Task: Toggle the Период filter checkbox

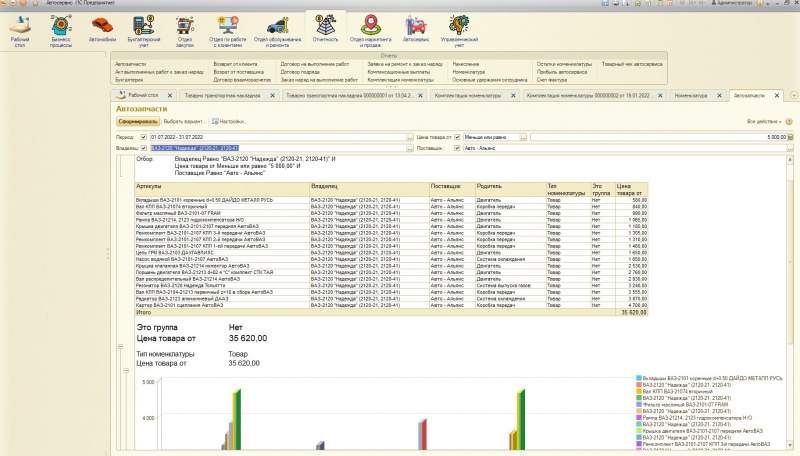Action: coord(143,137)
